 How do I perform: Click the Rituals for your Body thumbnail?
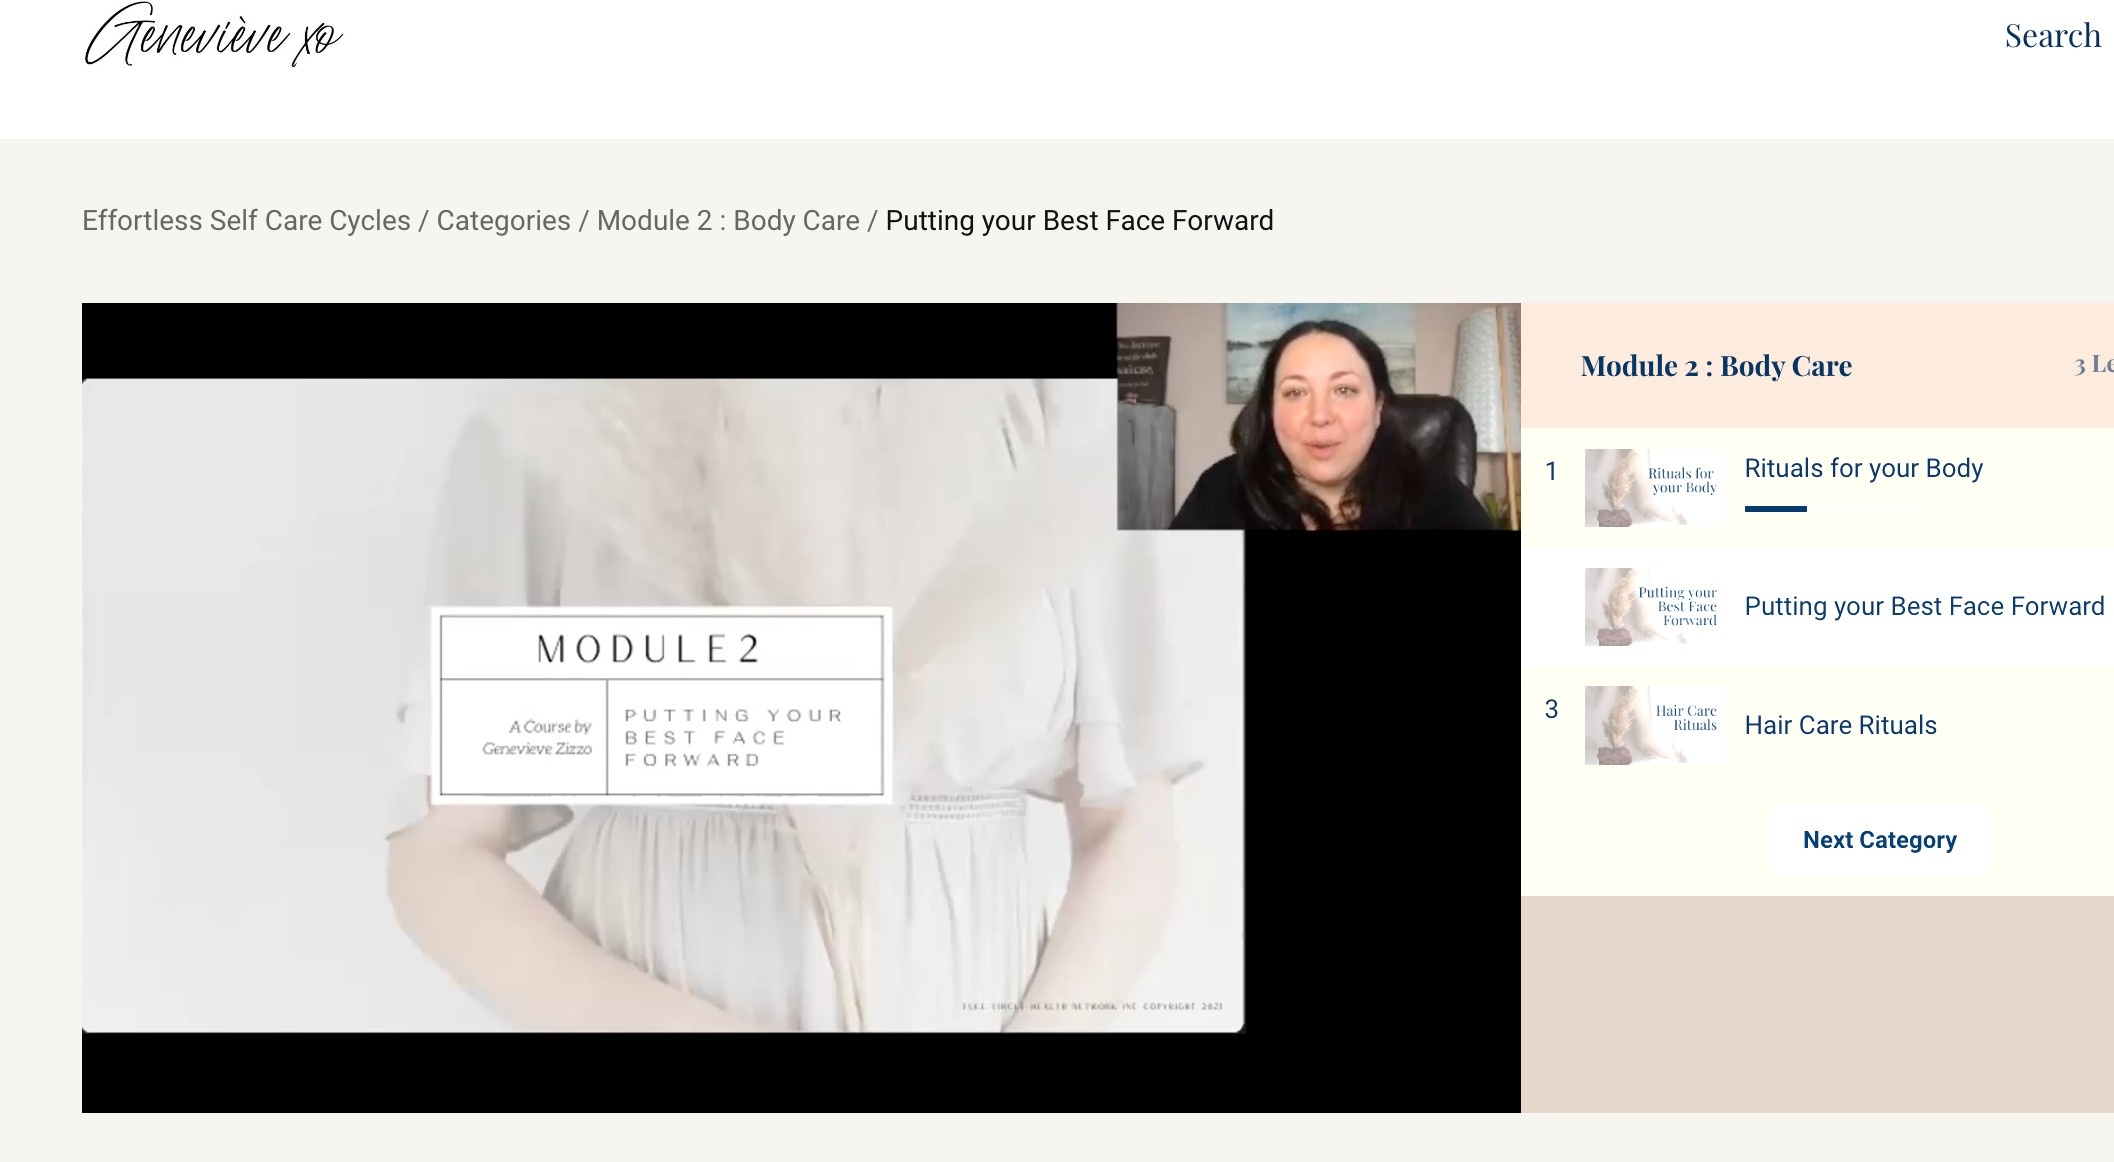click(x=1653, y=487)
